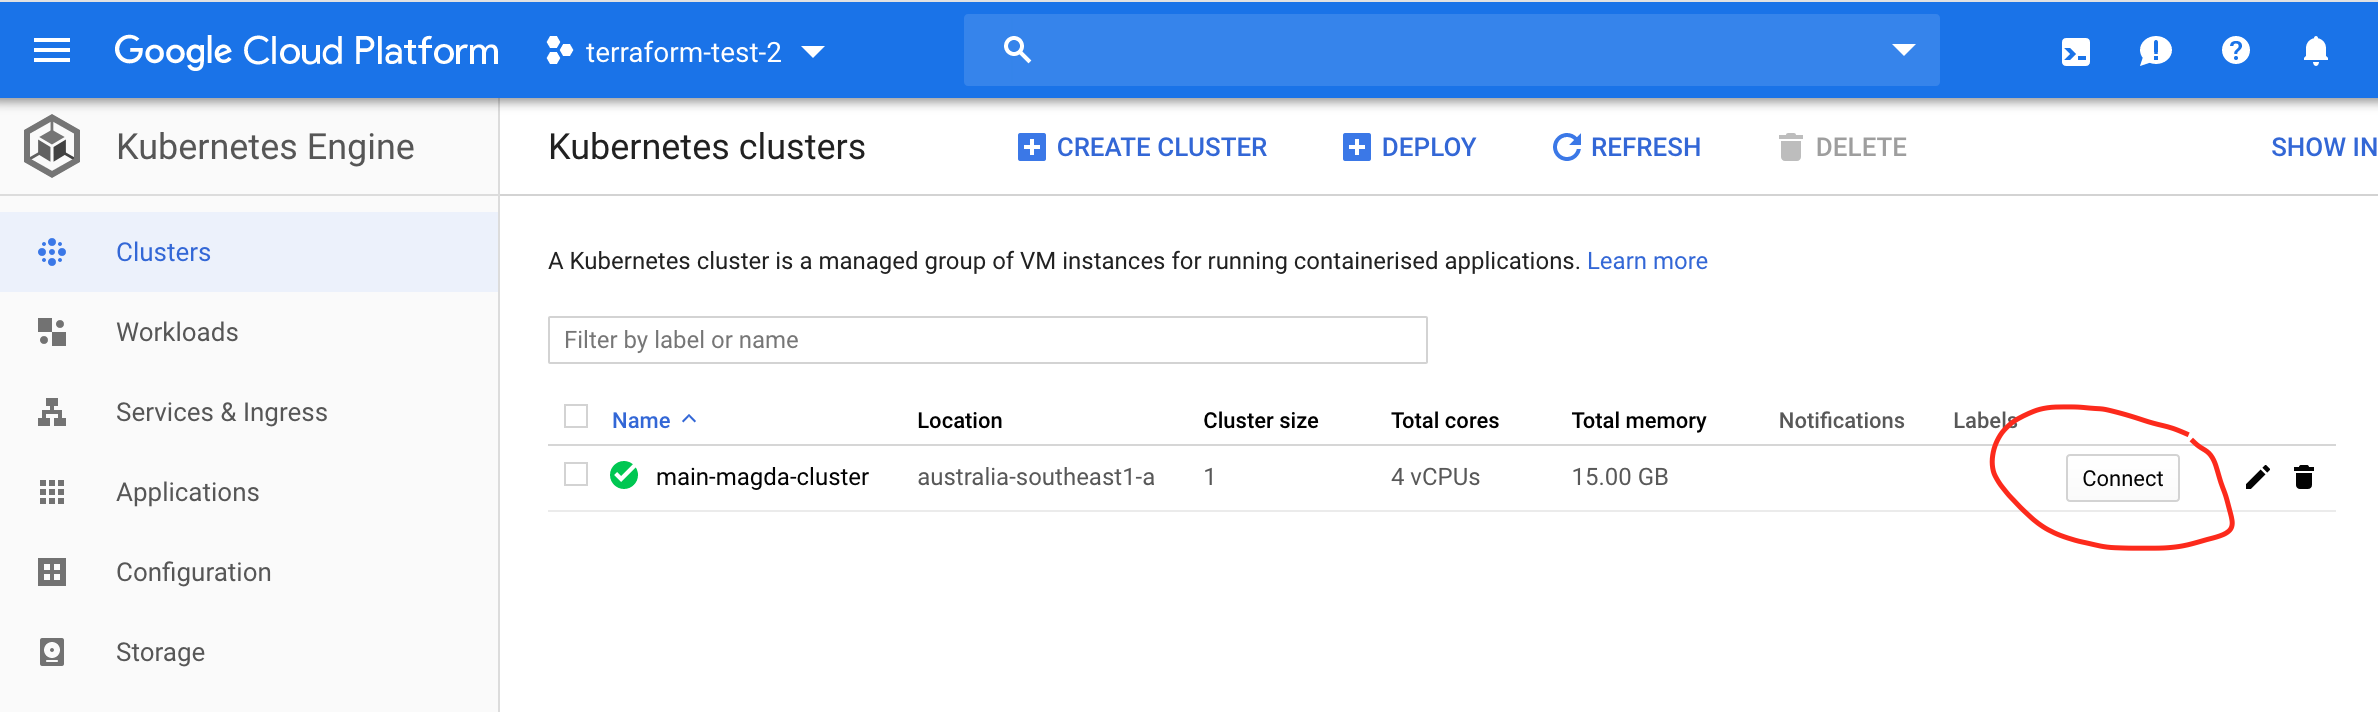Screen dimensions: 2378x712
Task: Open the terraform-test-2 project selector
Action: pos(686,51)
